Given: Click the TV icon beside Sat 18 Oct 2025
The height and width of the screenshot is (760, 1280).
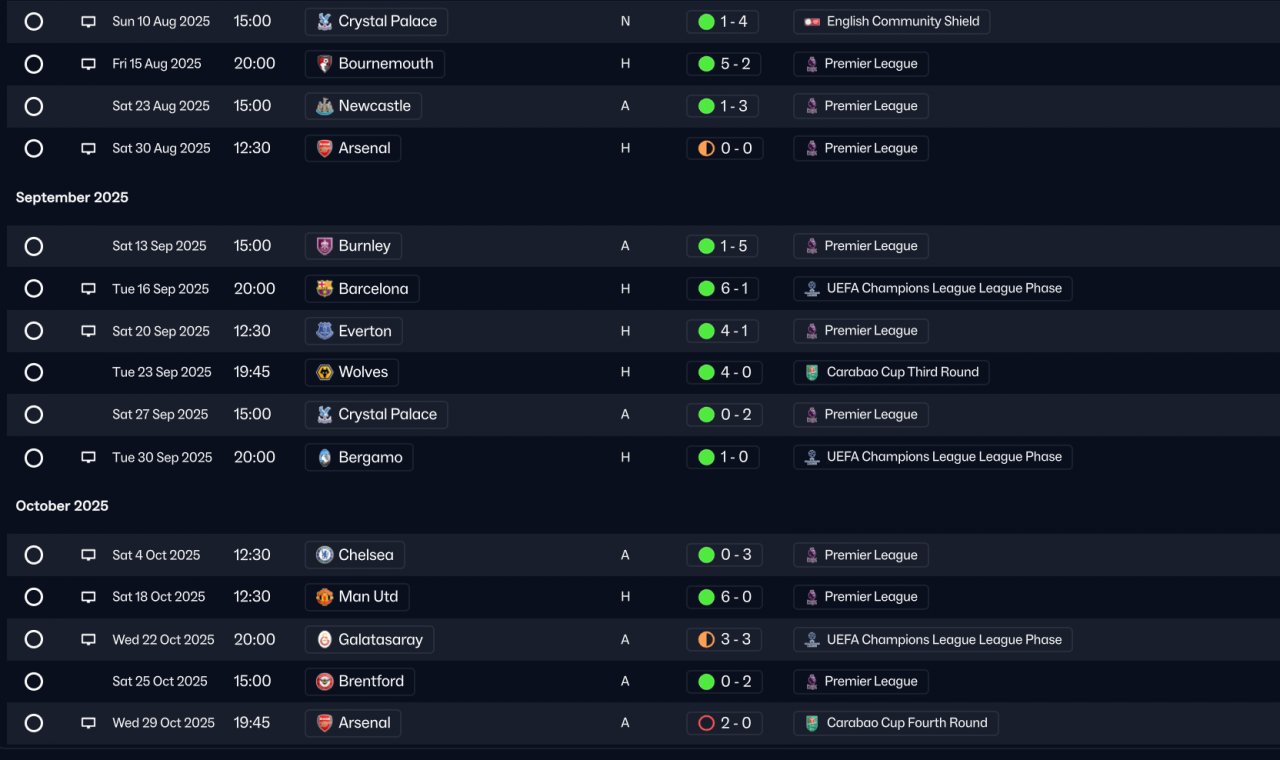Looking at the screenshot, I should (x=88, y=597).
